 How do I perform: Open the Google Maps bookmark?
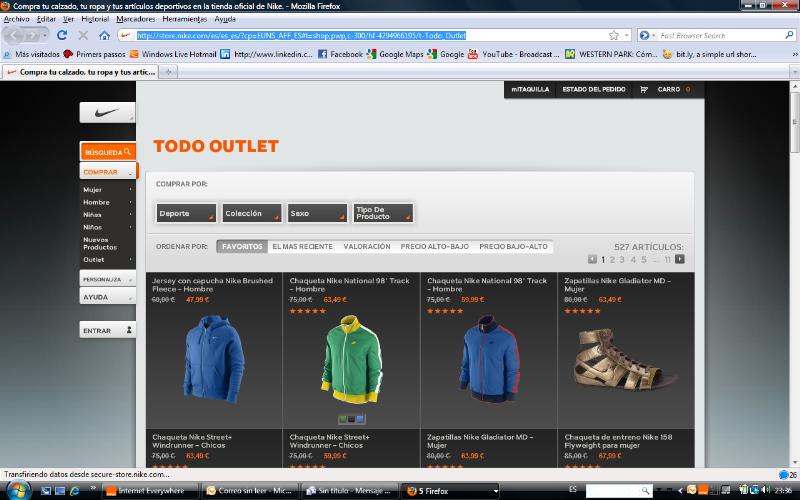(395, 54)
